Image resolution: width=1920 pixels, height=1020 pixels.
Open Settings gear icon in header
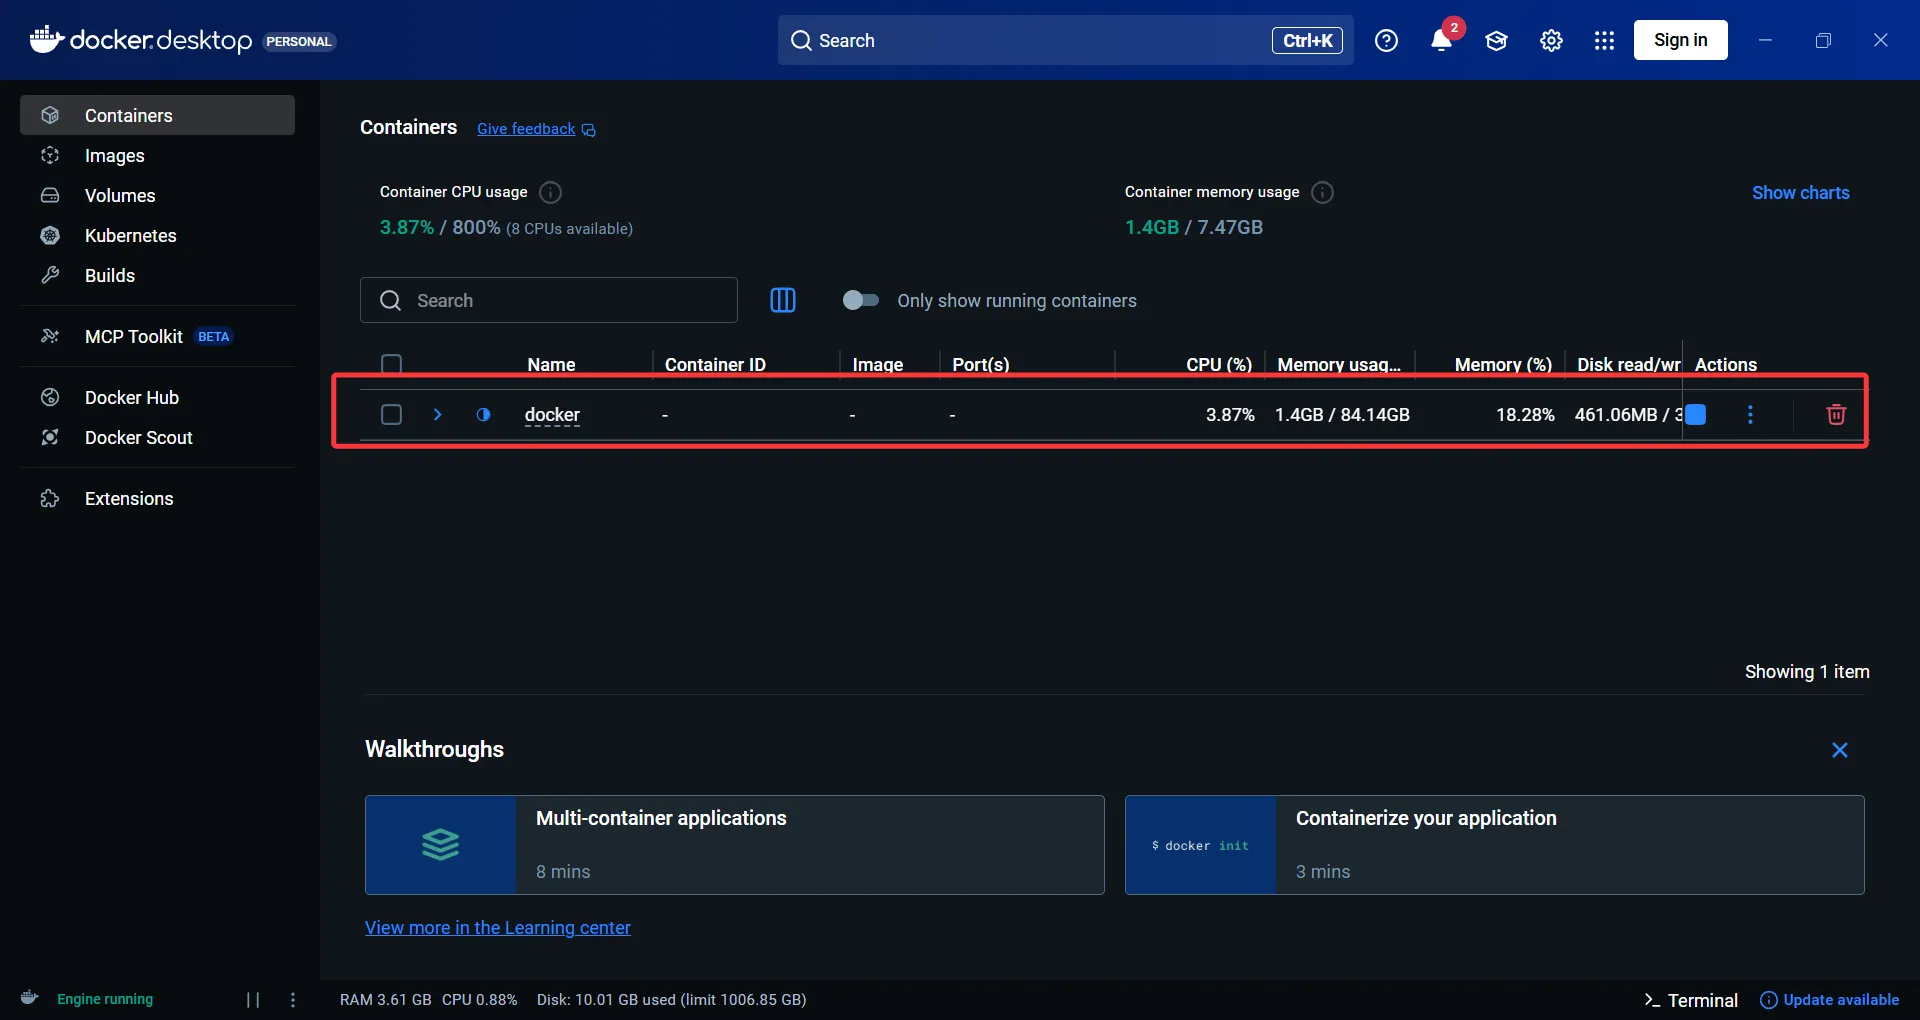point(1551,40)
